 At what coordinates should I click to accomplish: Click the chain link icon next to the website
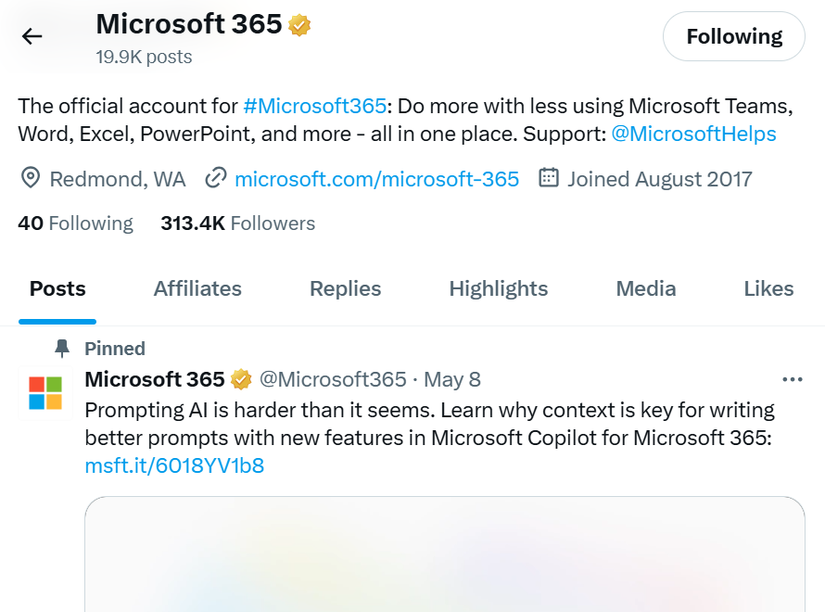tap(216, 178)
